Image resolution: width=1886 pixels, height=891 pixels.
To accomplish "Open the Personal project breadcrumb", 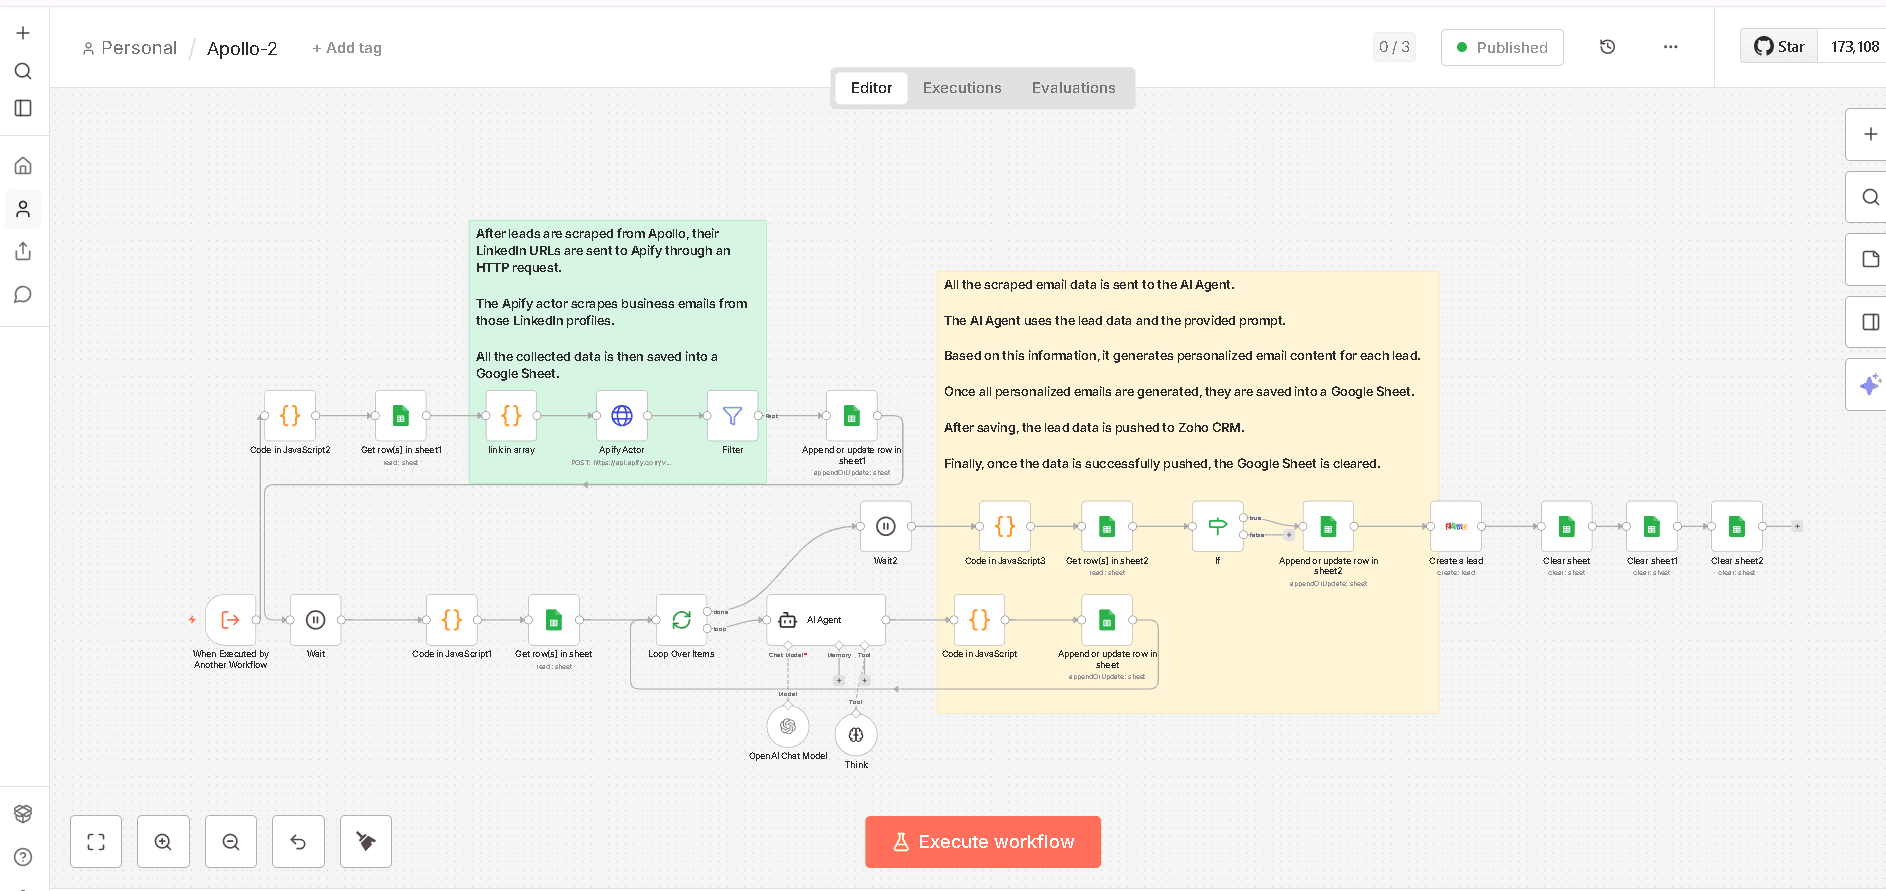I will pyautogui.click(x=129, y=48).
